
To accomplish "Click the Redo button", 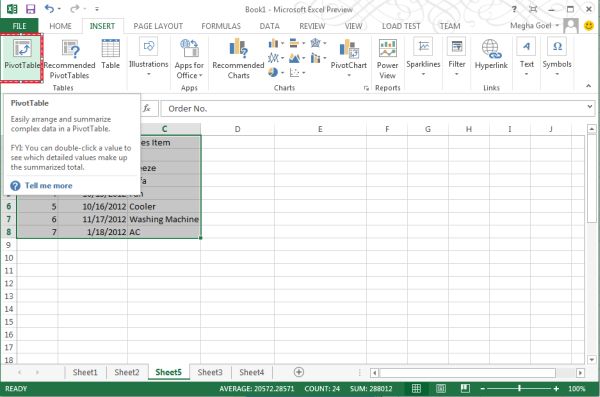I will [75, 8].
